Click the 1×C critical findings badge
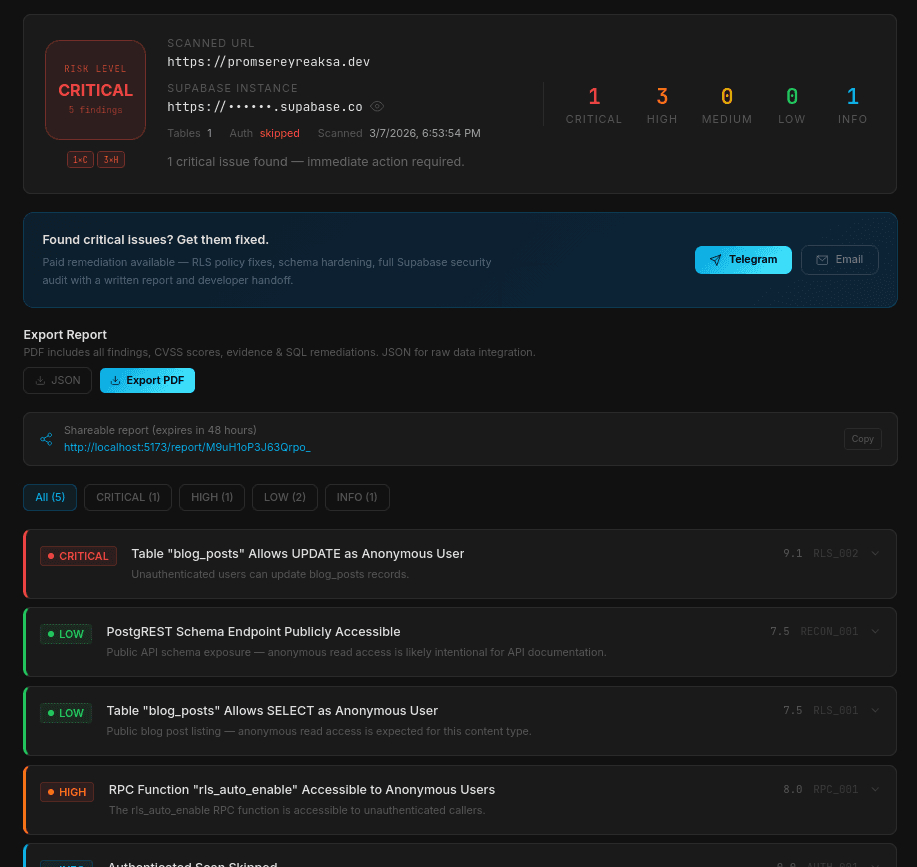The width and height of the screenshot is (917, 867). [80, 159]
